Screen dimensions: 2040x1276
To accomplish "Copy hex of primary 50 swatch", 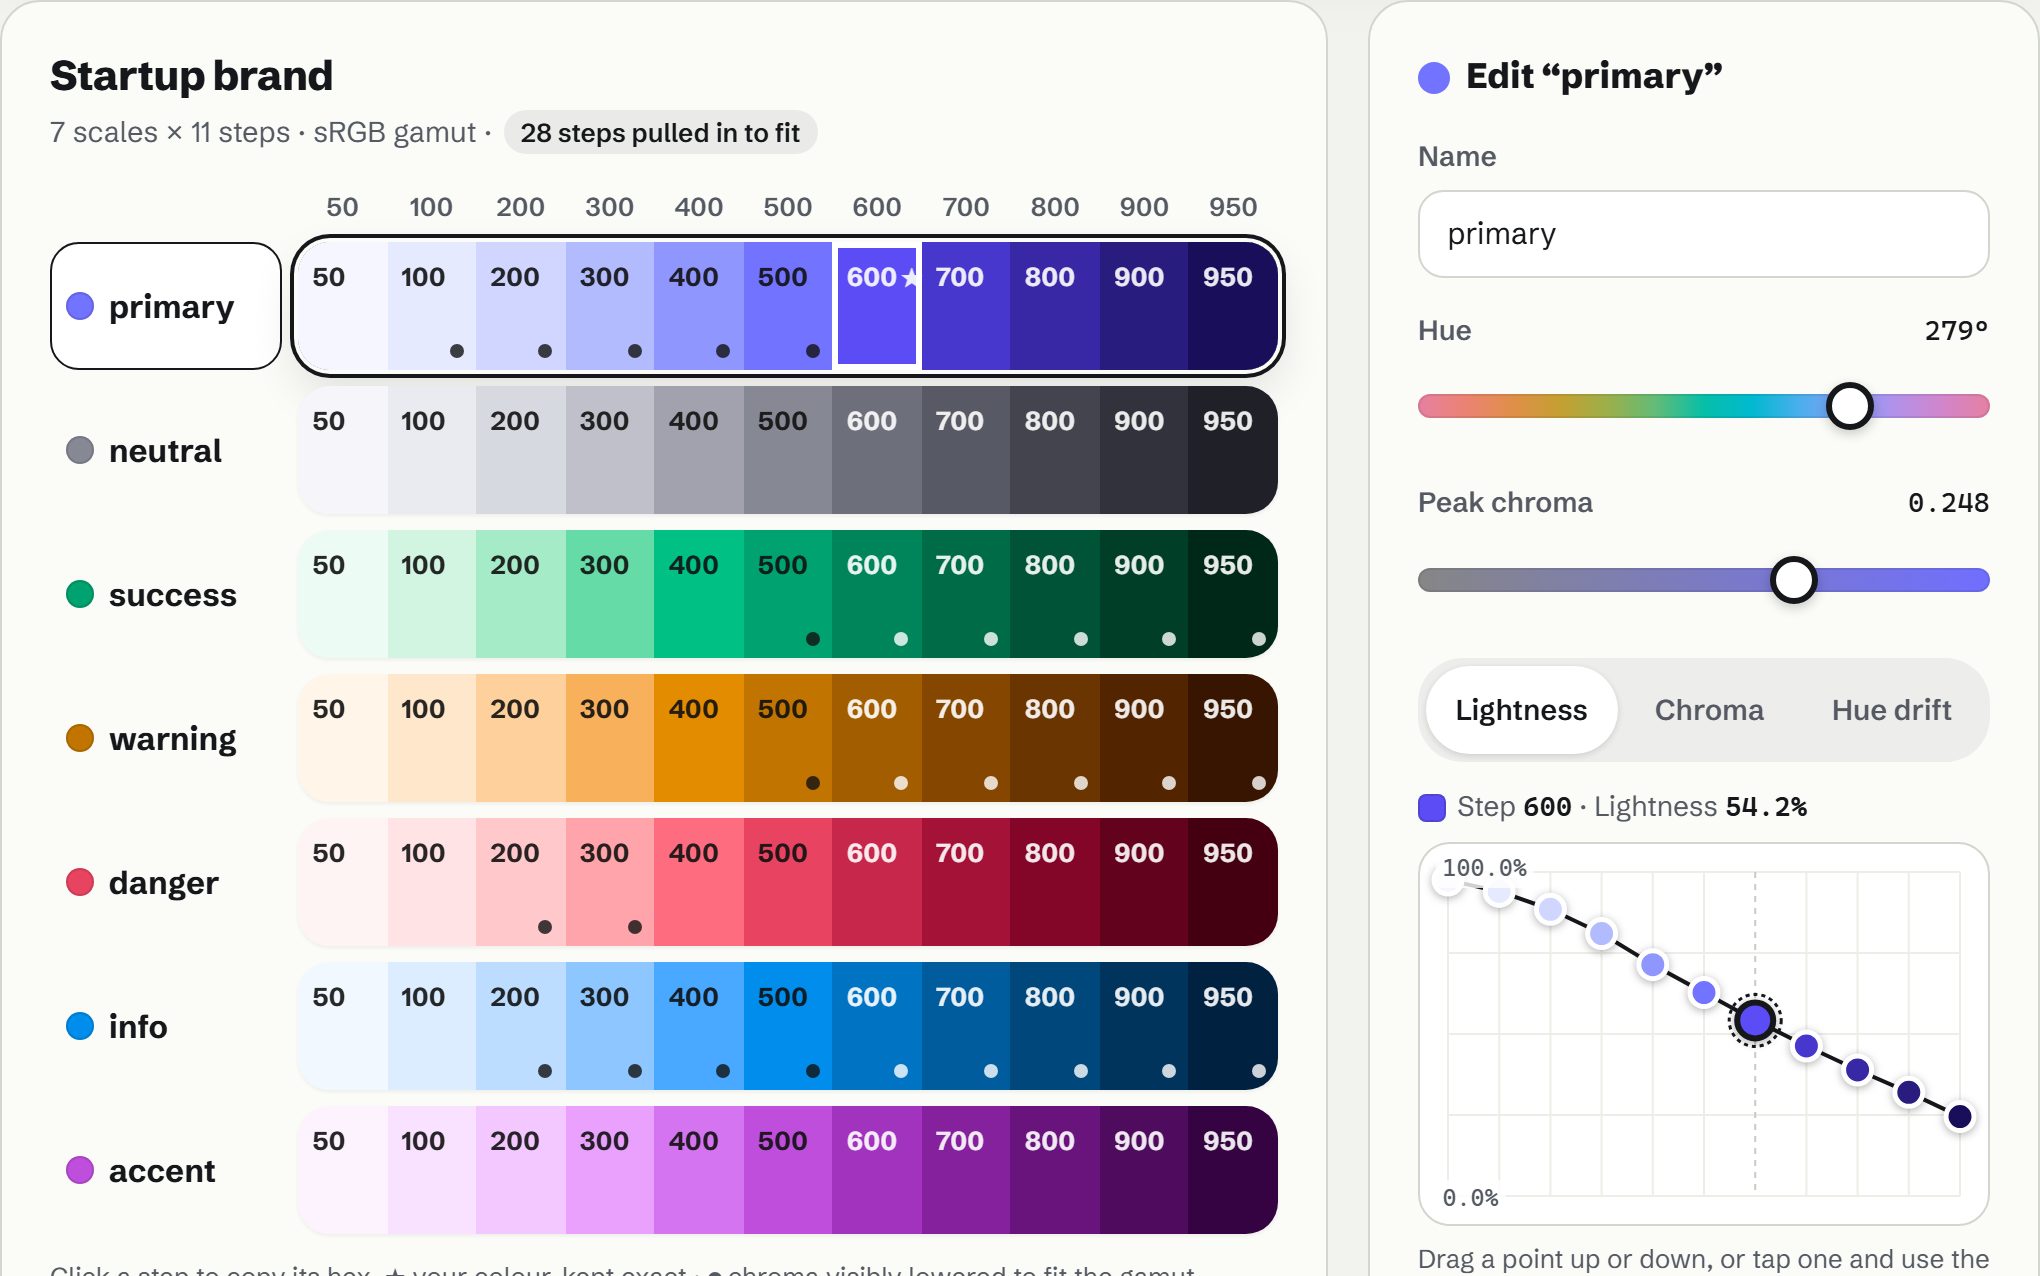I will point(343,306).
